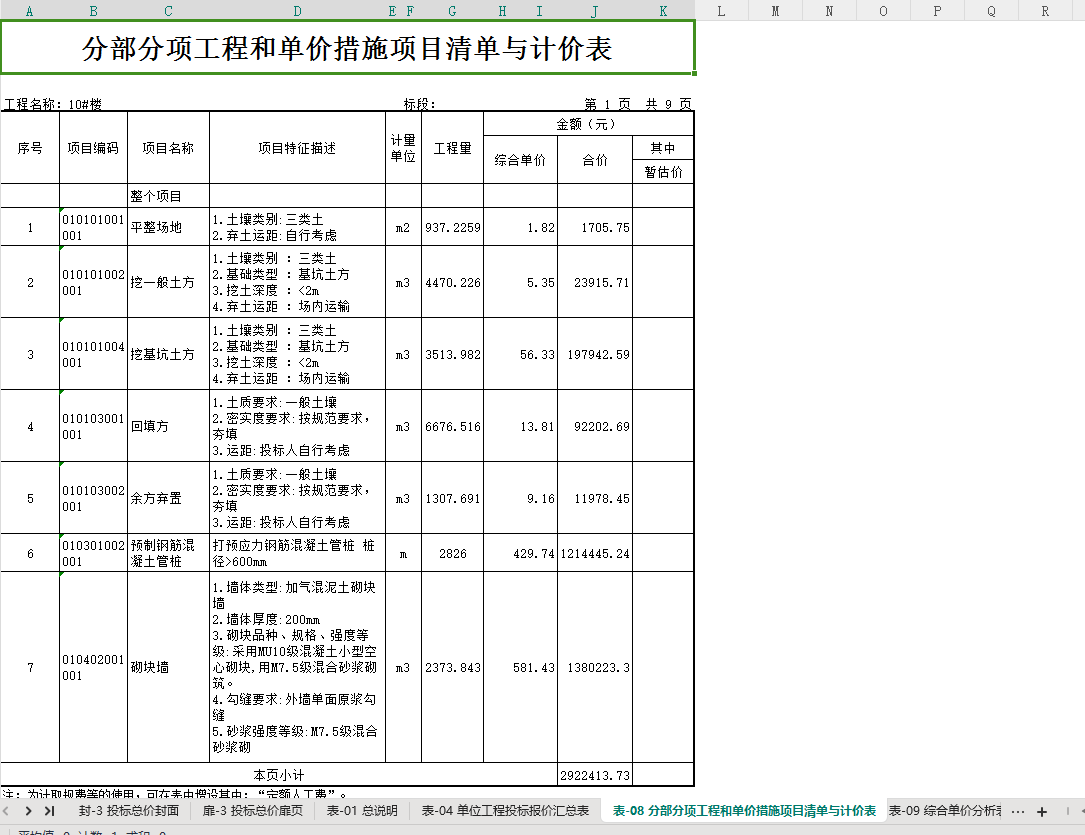Select the 余方弃置 item name cell
1085x835 pixels.
pyautogui.click(x=169, y=498)
